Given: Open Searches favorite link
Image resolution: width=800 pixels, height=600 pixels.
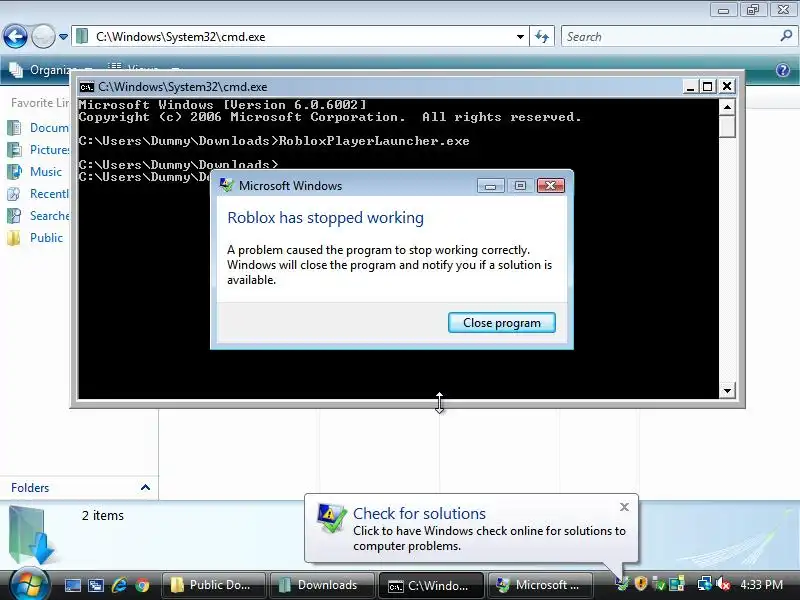Looking at the screenshot, I should click(x=38, y=216).
